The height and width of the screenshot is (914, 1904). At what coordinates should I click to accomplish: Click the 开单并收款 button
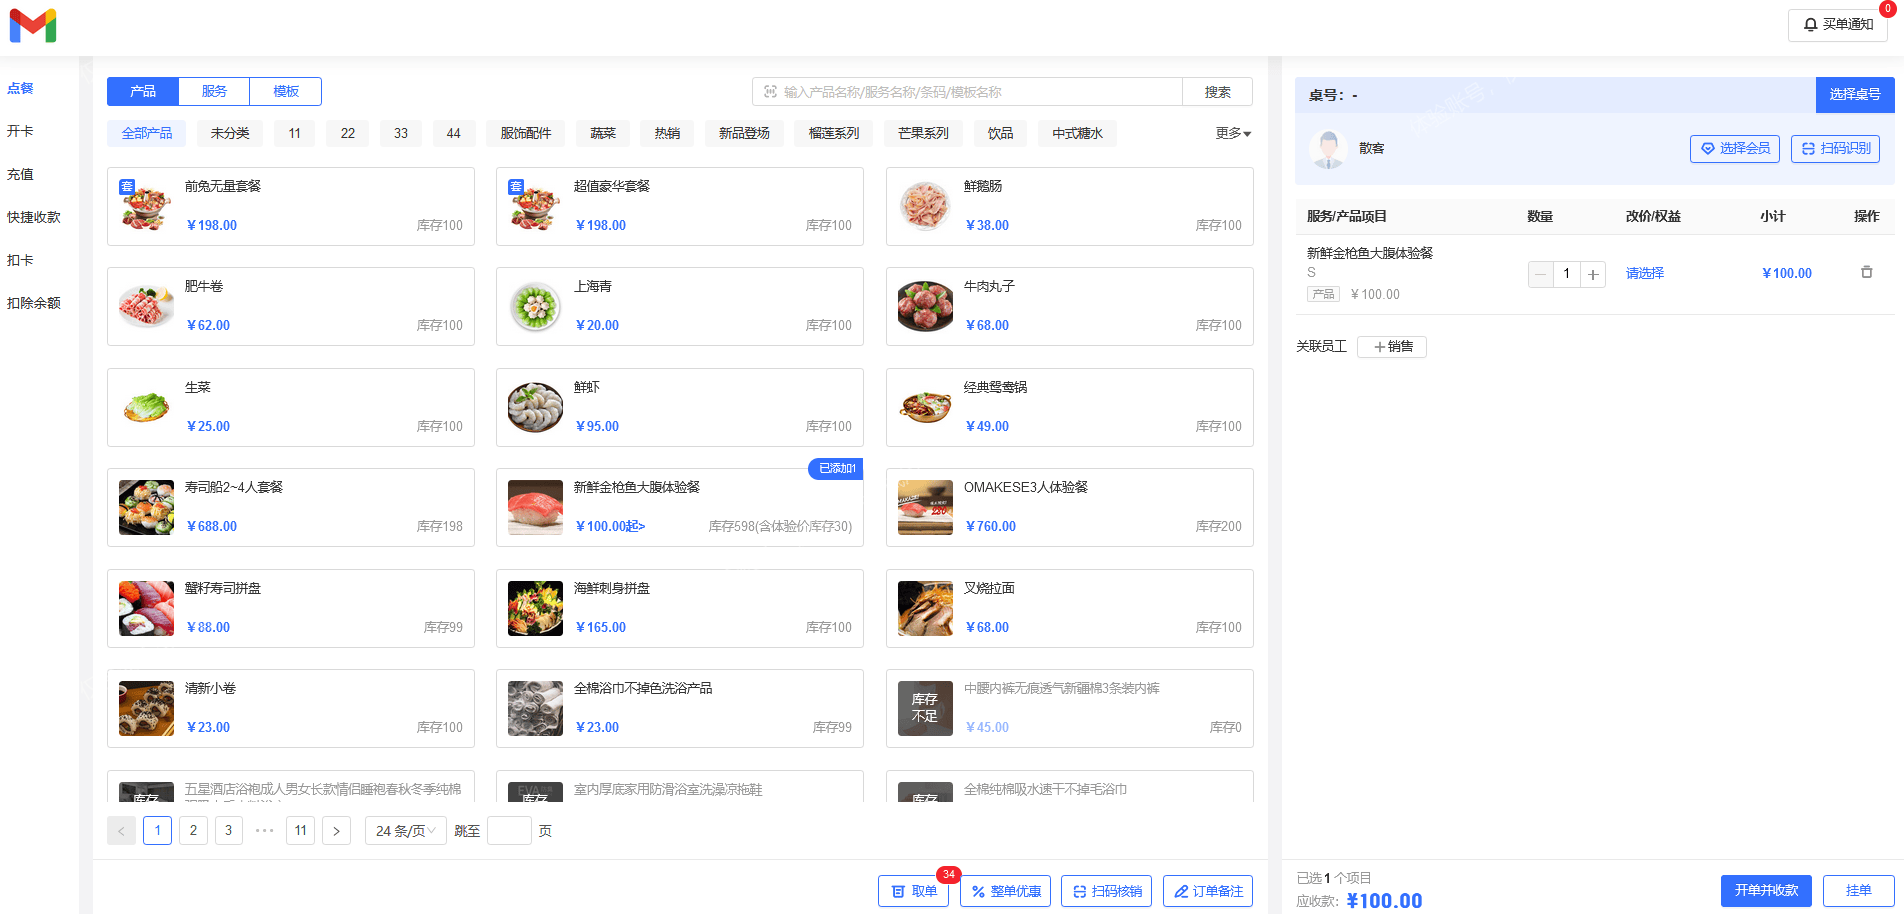click(1766, 890)
